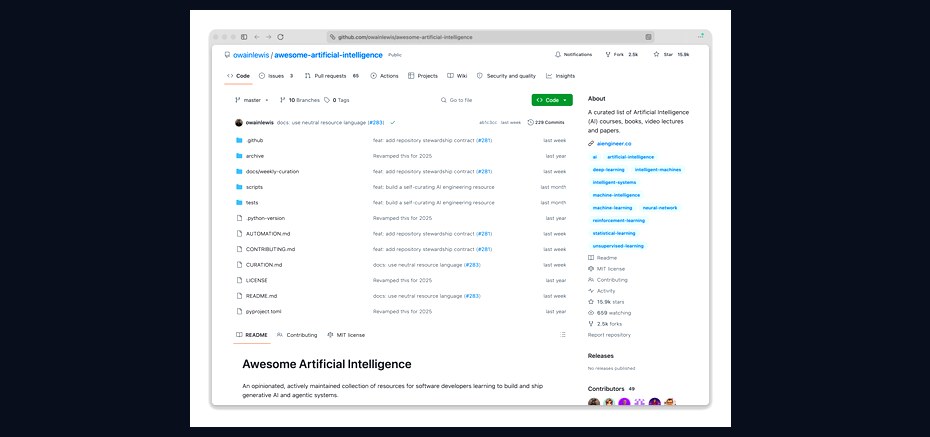Open the docs/weekly-curation folder name
This screenshot has height=437, width=930.
point(272,171)
